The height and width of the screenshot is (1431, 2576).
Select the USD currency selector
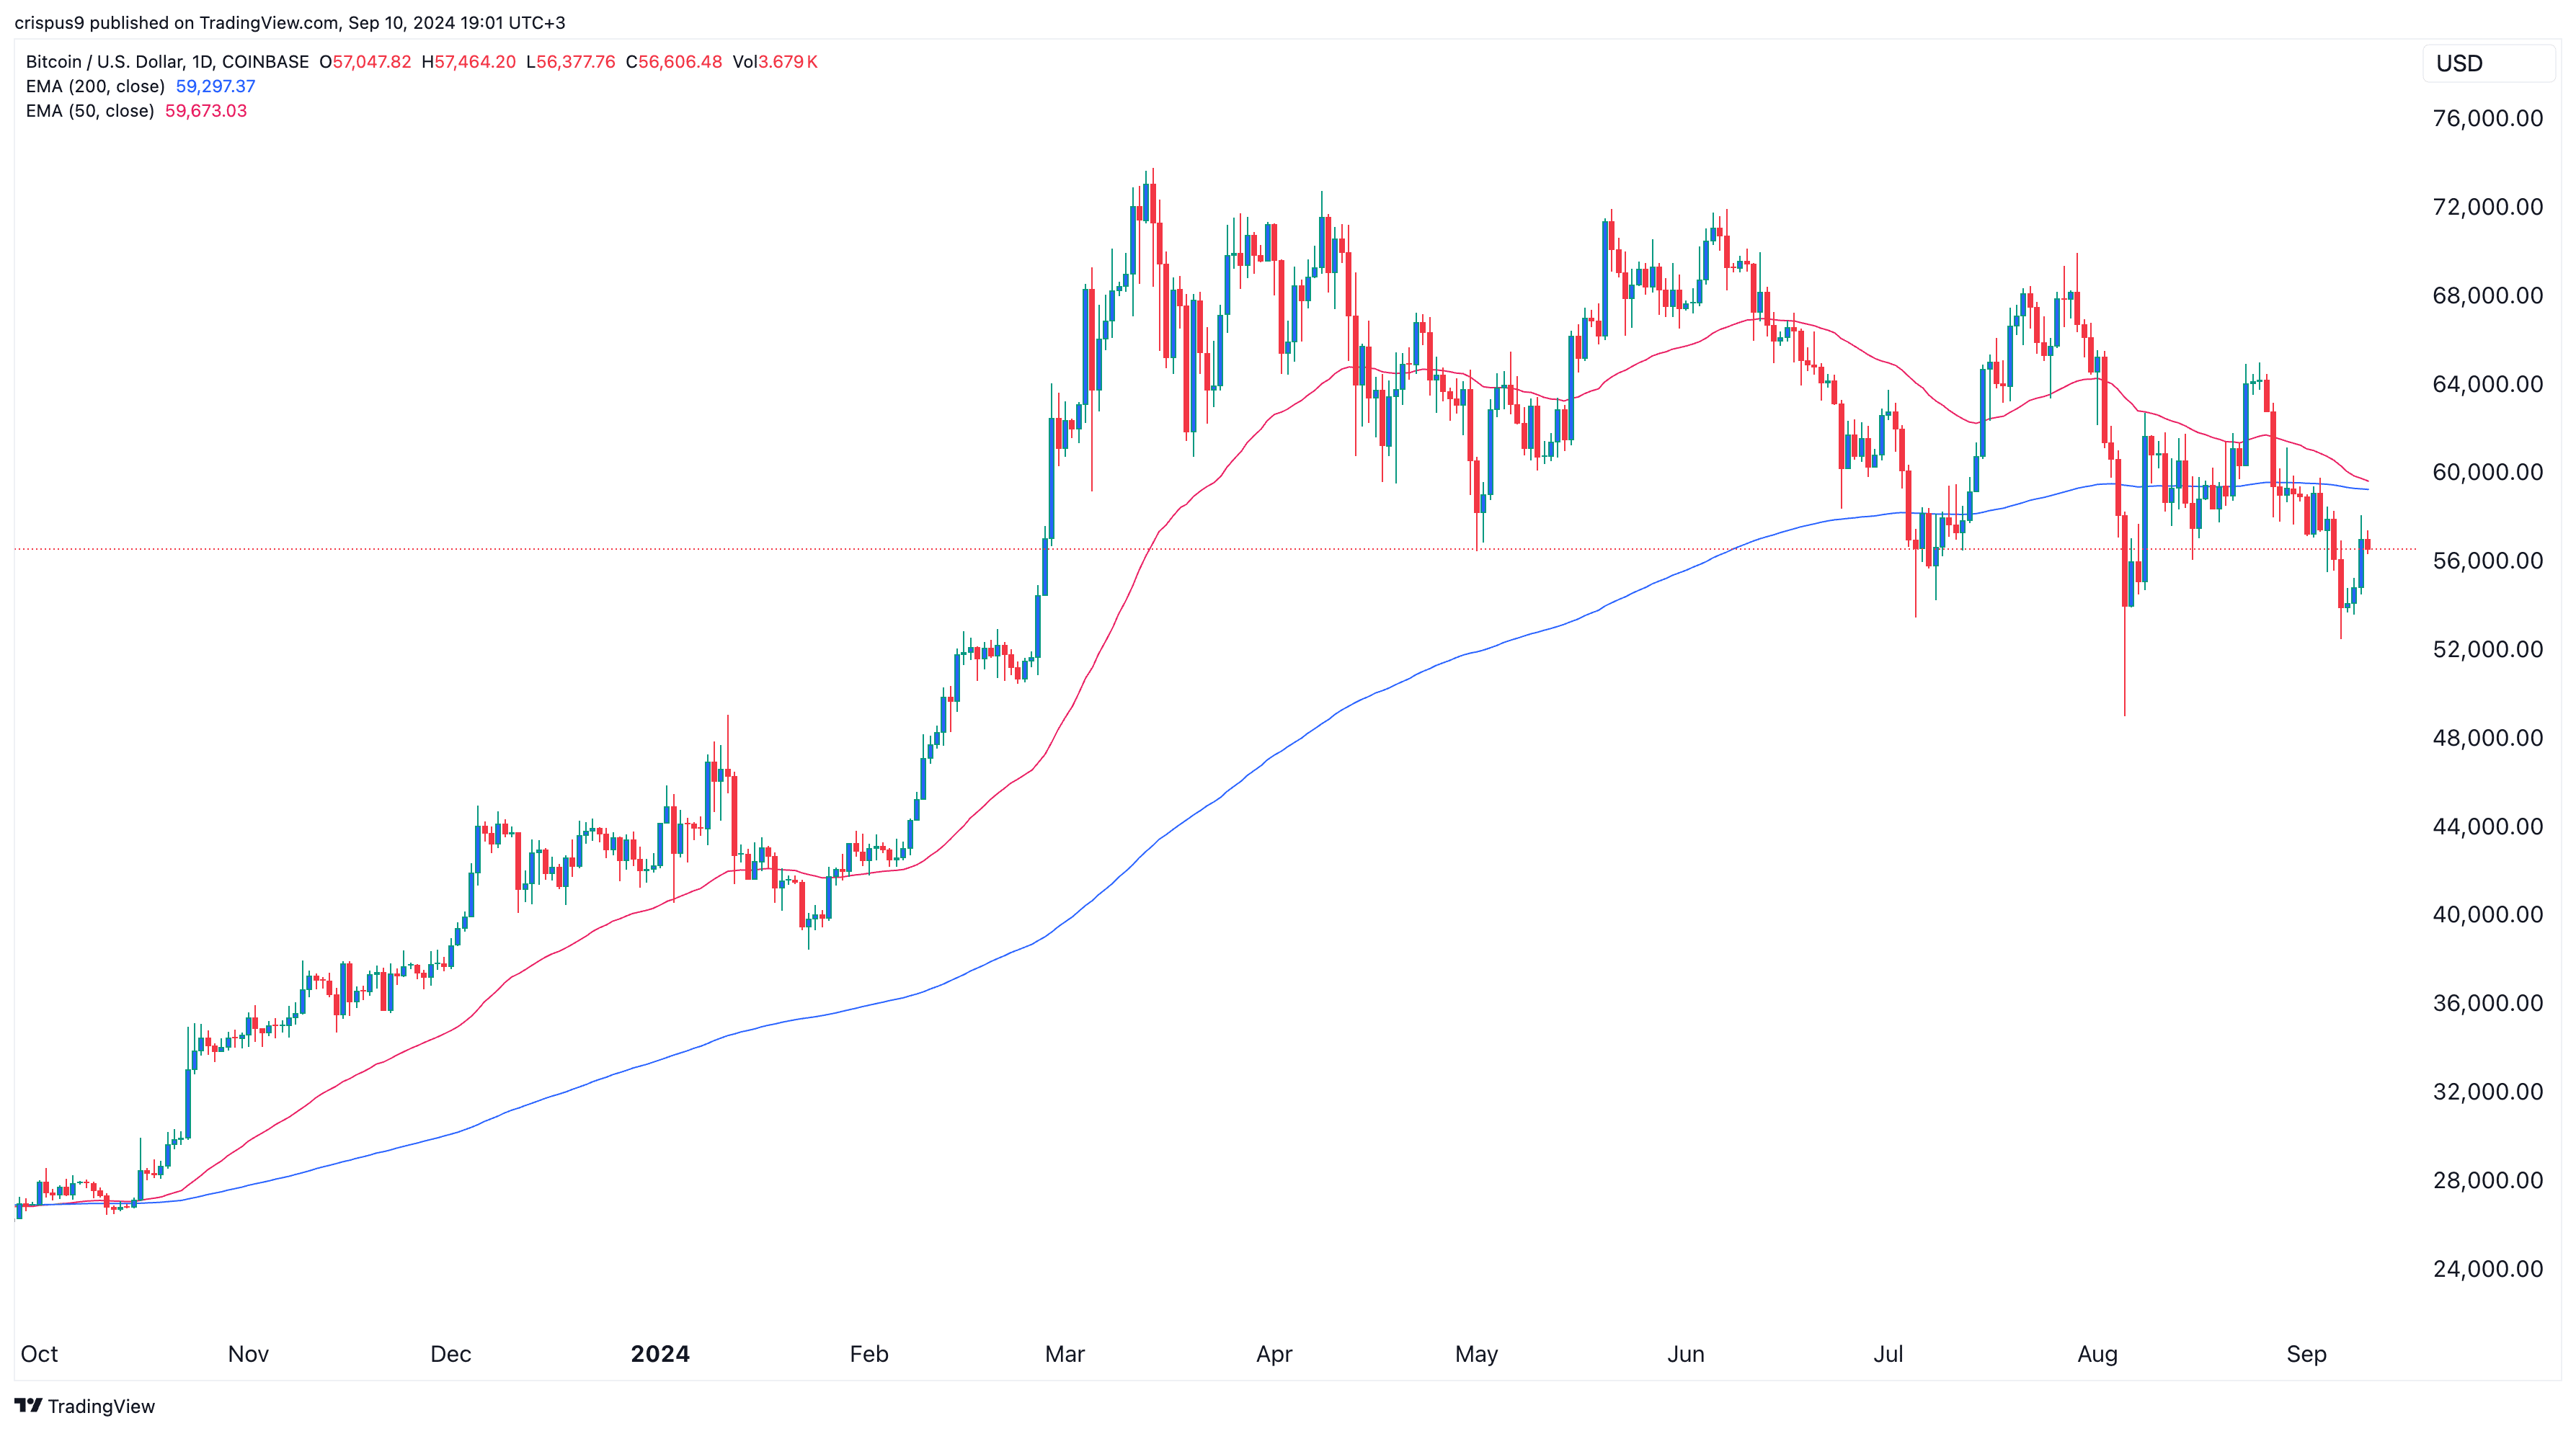(2488, 63)
